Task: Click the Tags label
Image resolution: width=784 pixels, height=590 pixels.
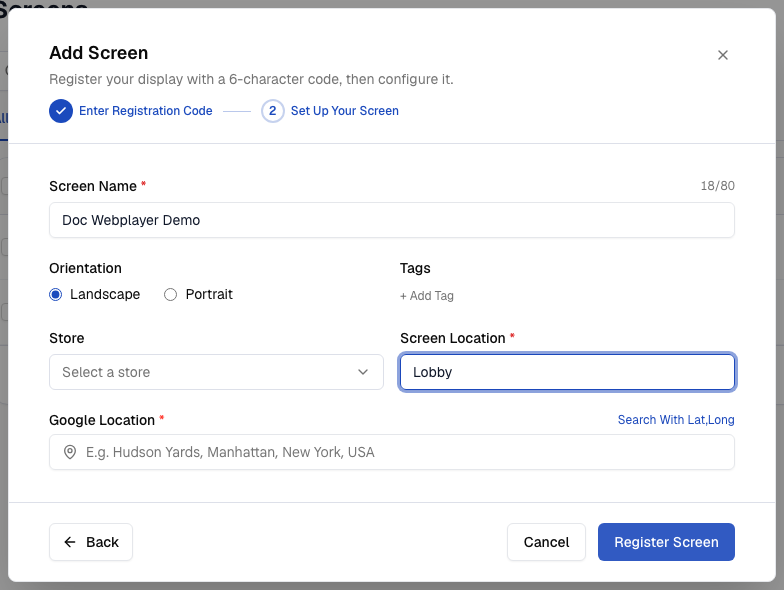Action: pyautogui.click(x=415, y=268)
